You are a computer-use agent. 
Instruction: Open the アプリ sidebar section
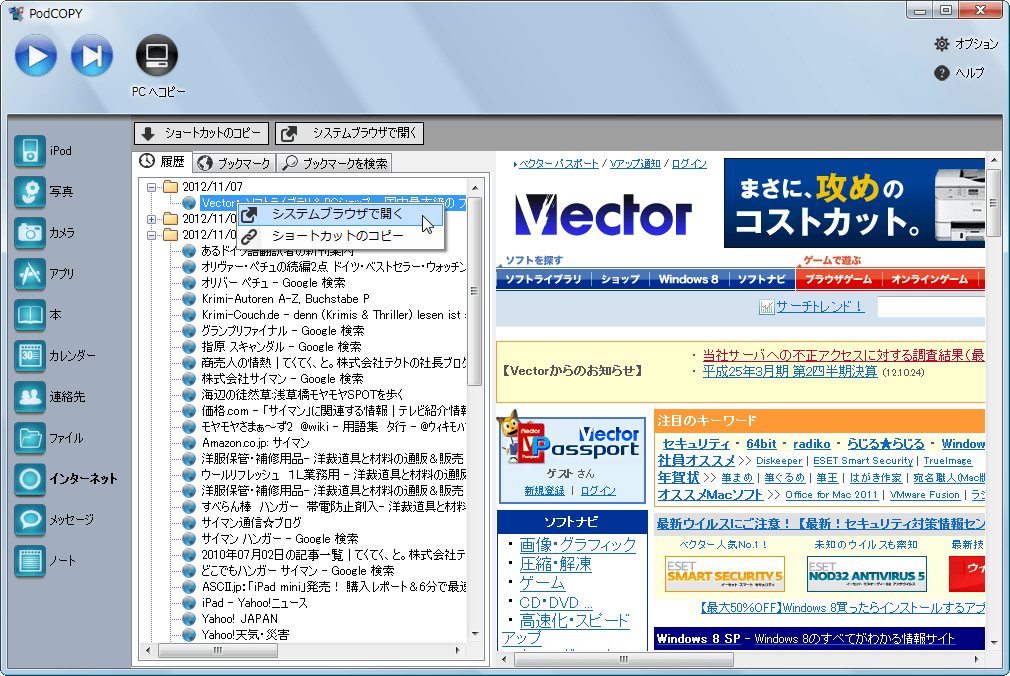pos(44,274)
